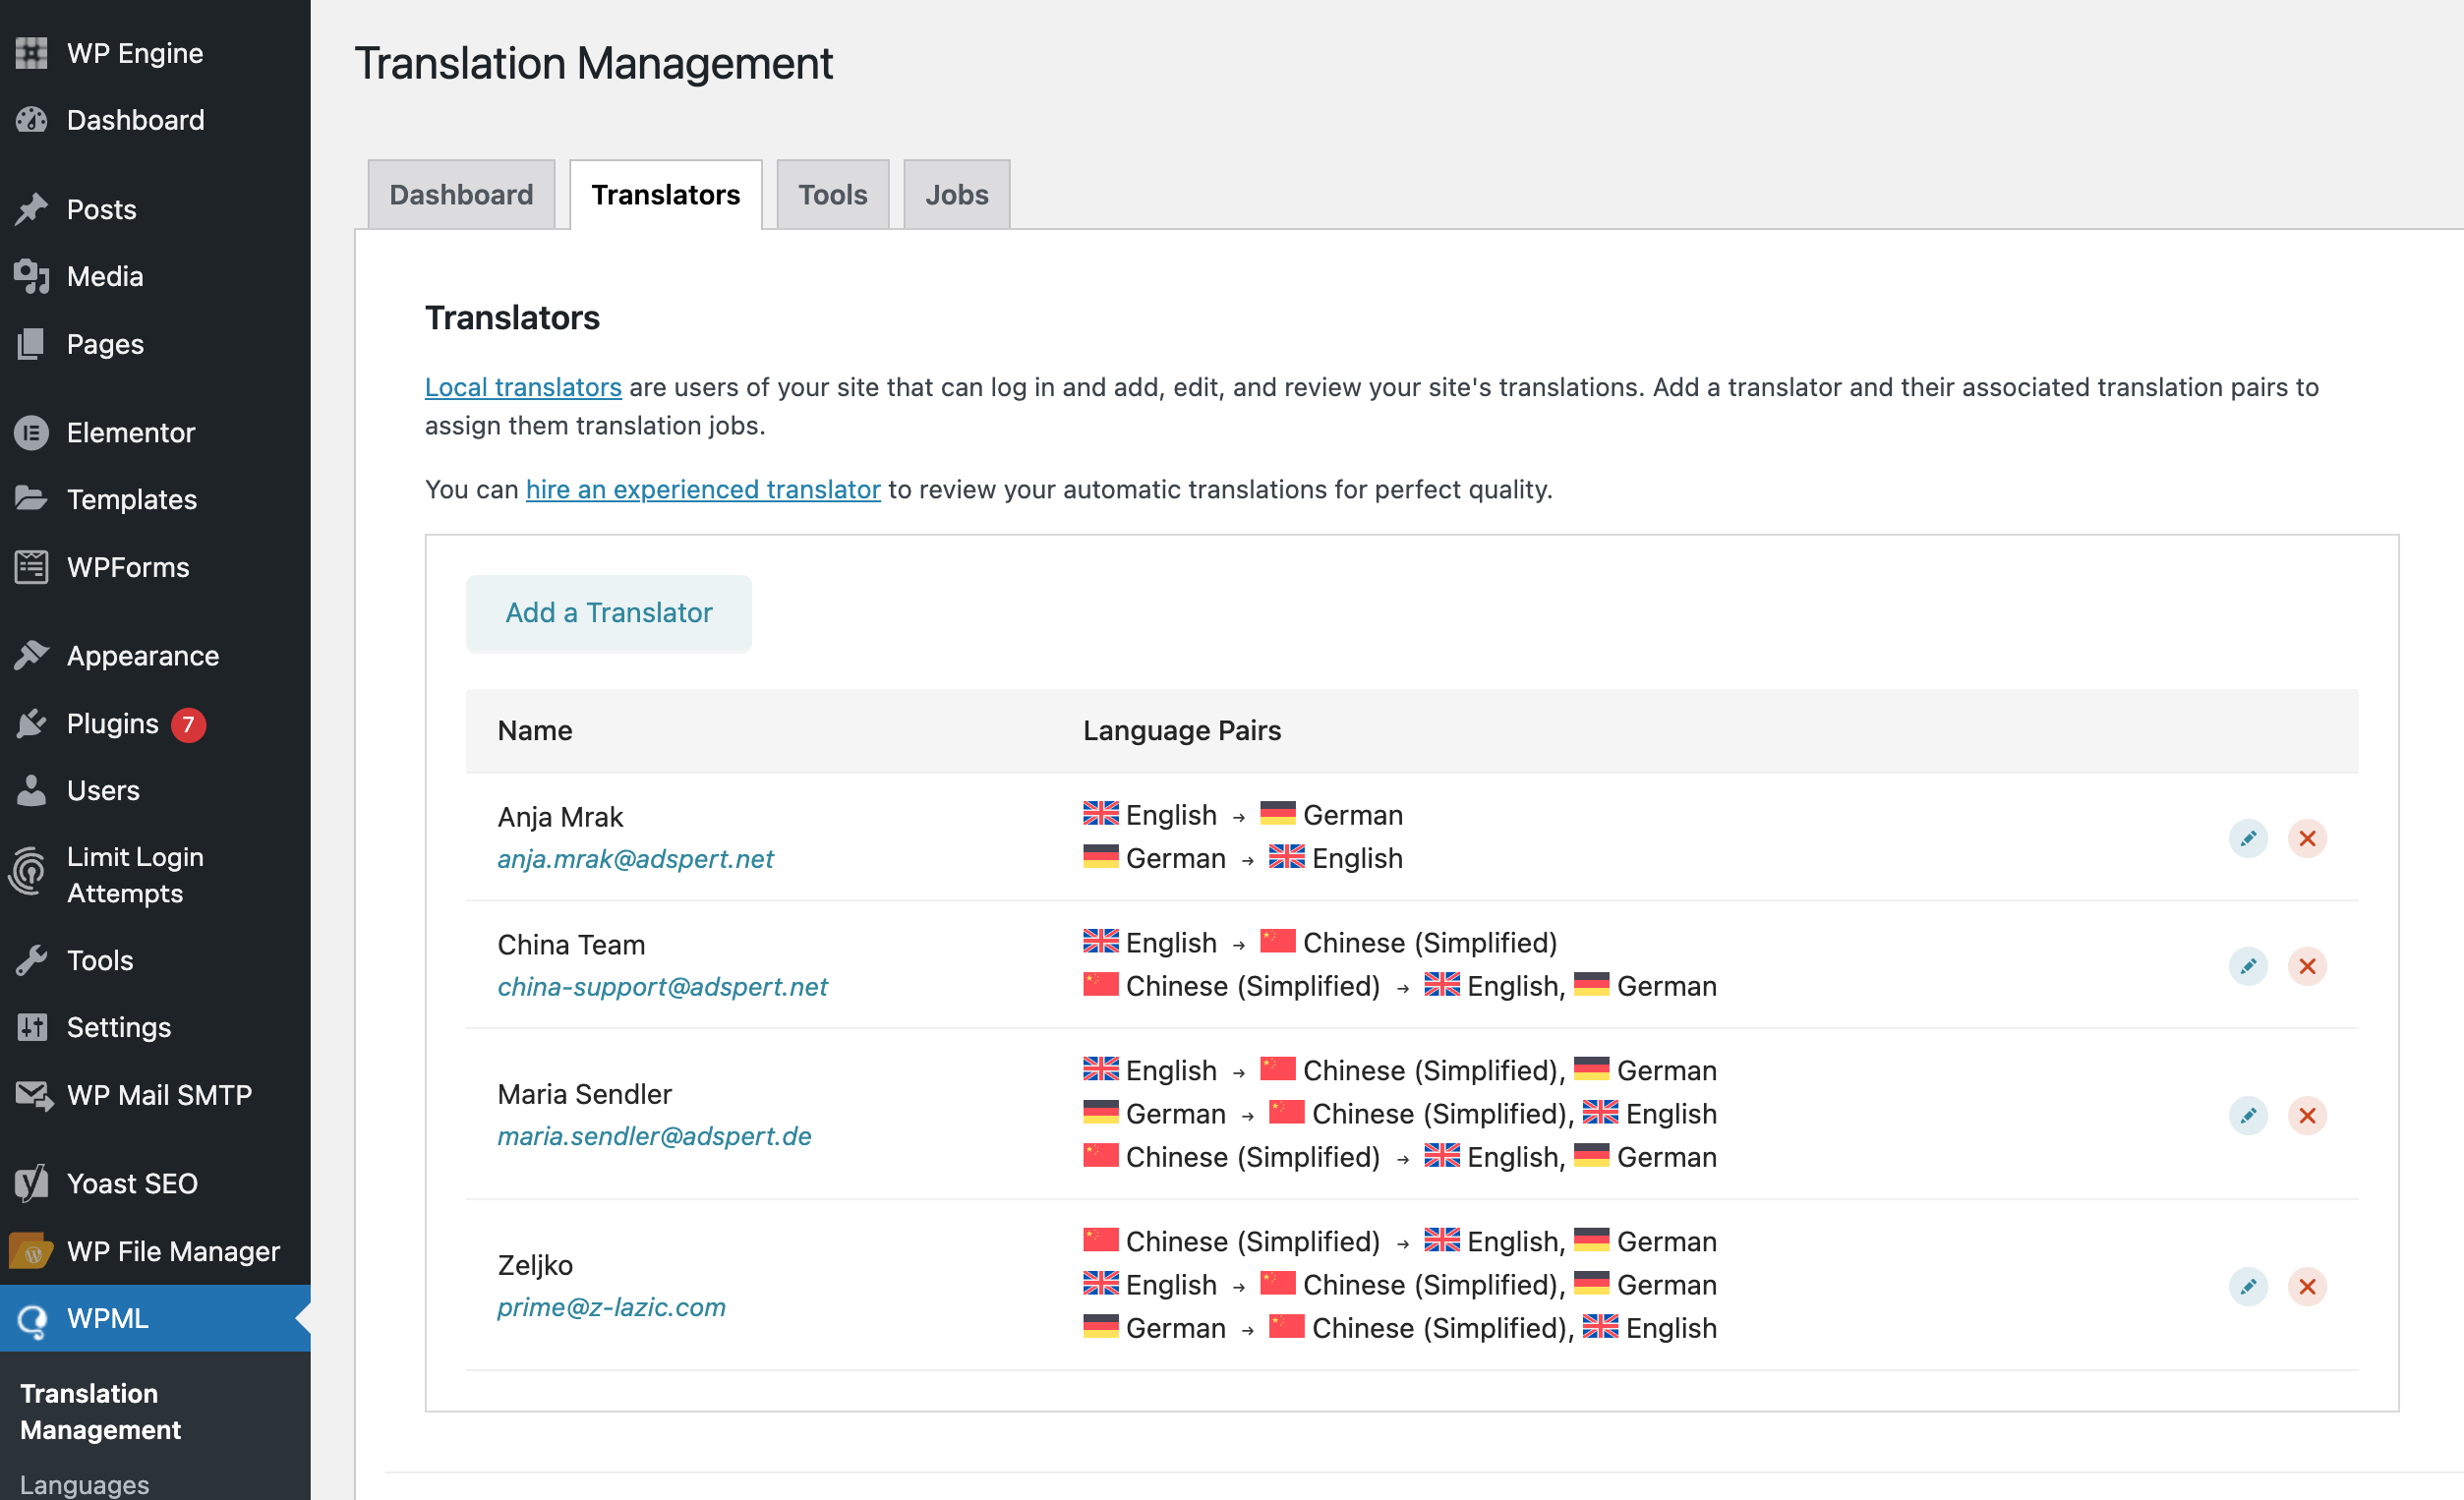2464x1500 pixels.
Task: Switch to the Dashboard tab
Action: coord(461,195)
